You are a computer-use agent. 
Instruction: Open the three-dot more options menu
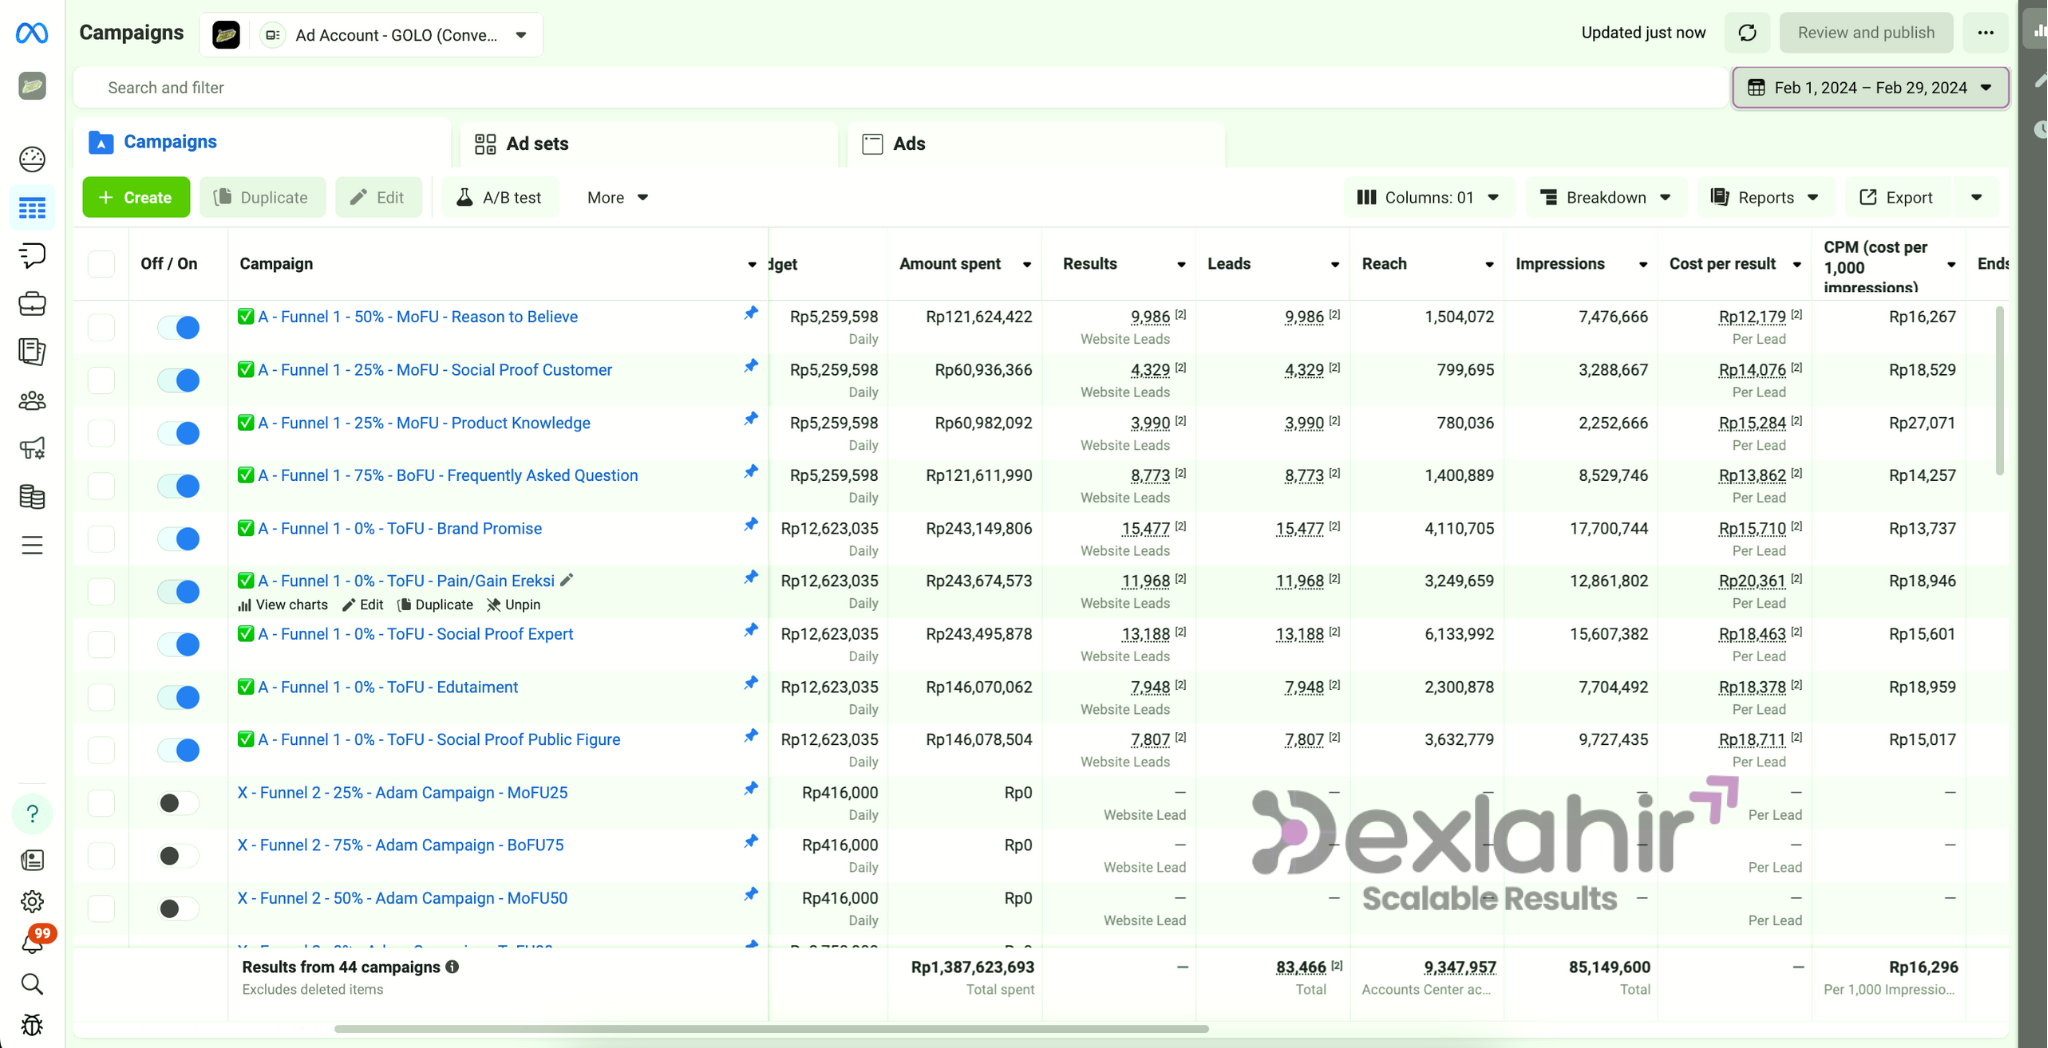pyautogui.click(x=1985, y=33)
